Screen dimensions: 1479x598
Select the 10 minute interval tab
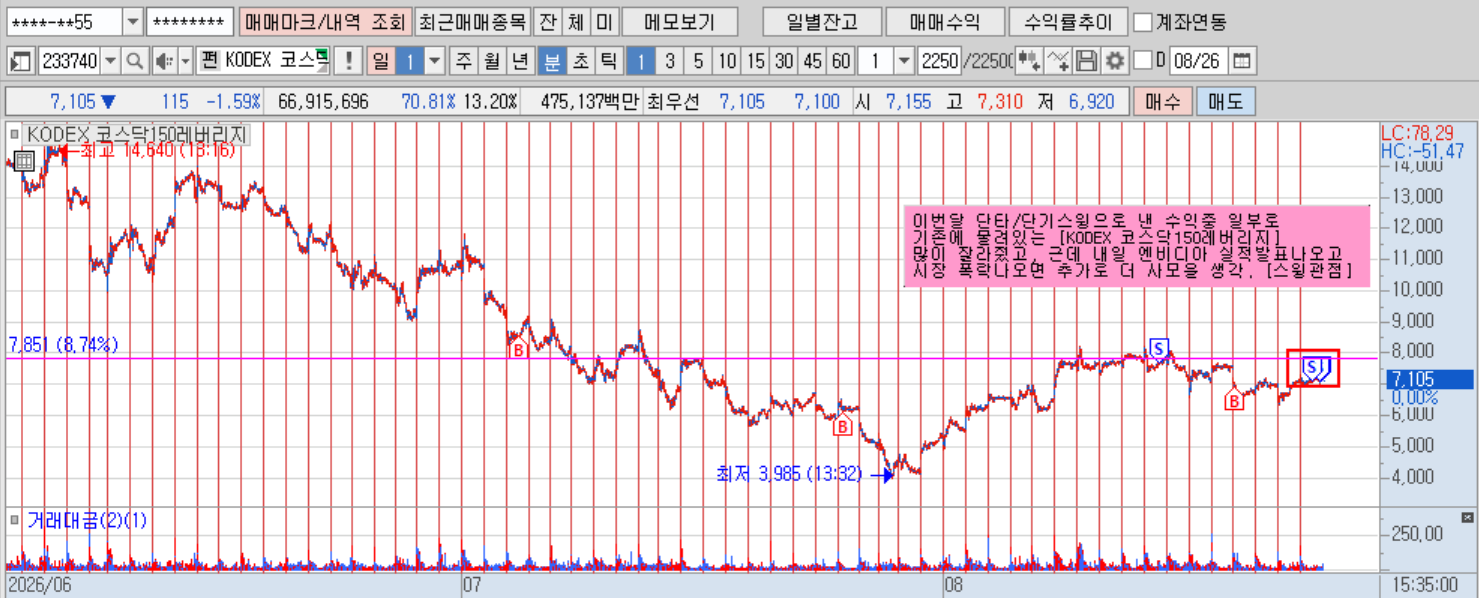coord(727,62)
